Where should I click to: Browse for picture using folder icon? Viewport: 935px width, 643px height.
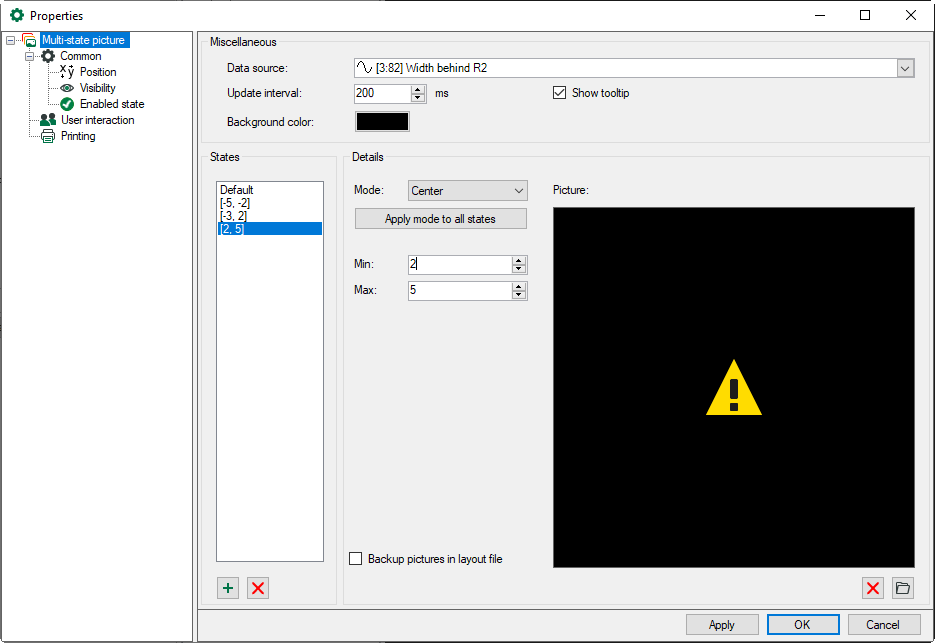point(903,588)
